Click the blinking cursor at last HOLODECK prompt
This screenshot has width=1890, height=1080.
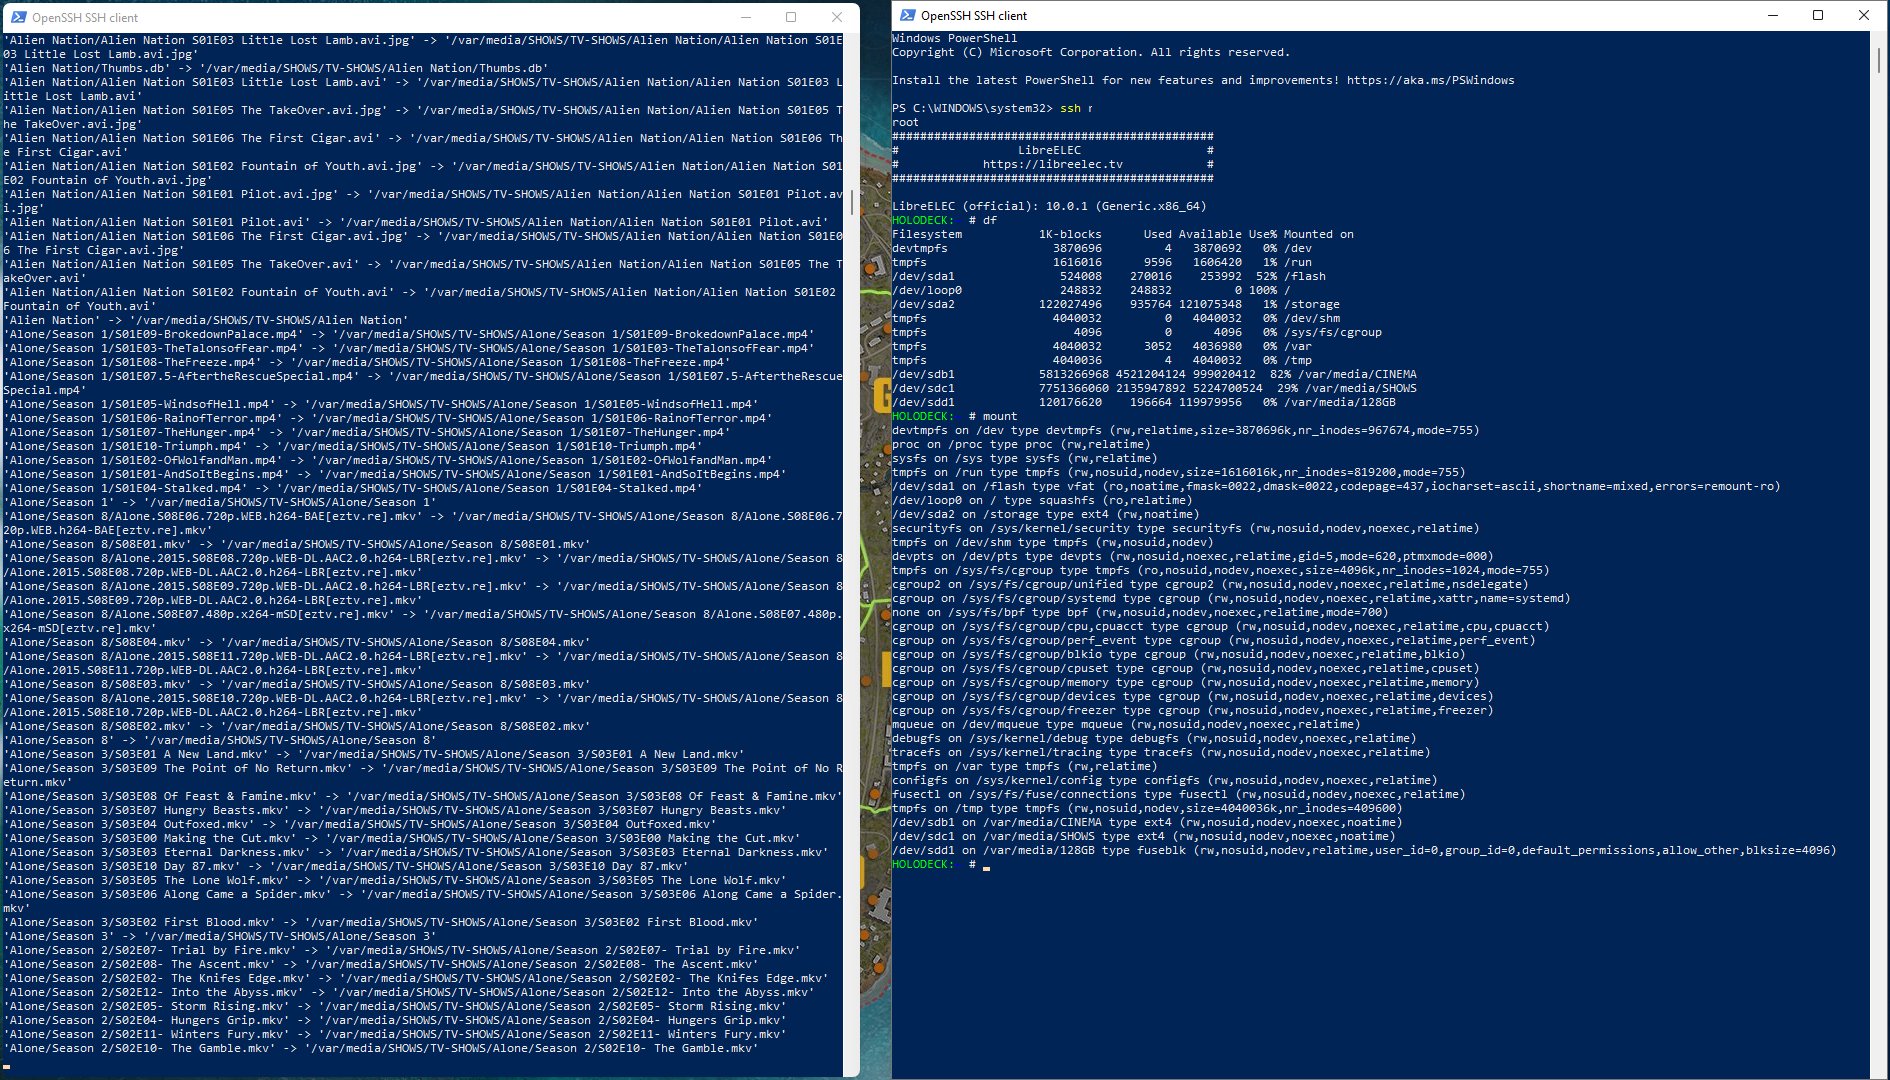point(986,866)
